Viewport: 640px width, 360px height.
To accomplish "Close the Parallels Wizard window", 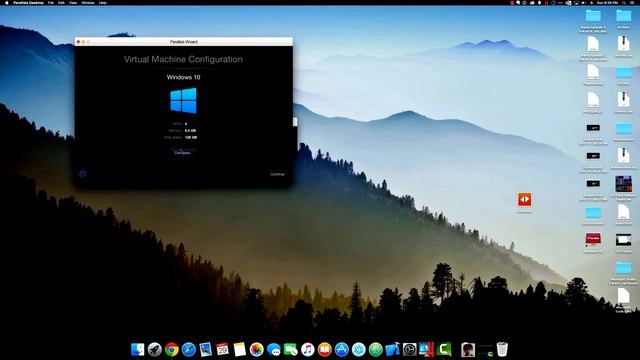I will (x=78, y=42).
